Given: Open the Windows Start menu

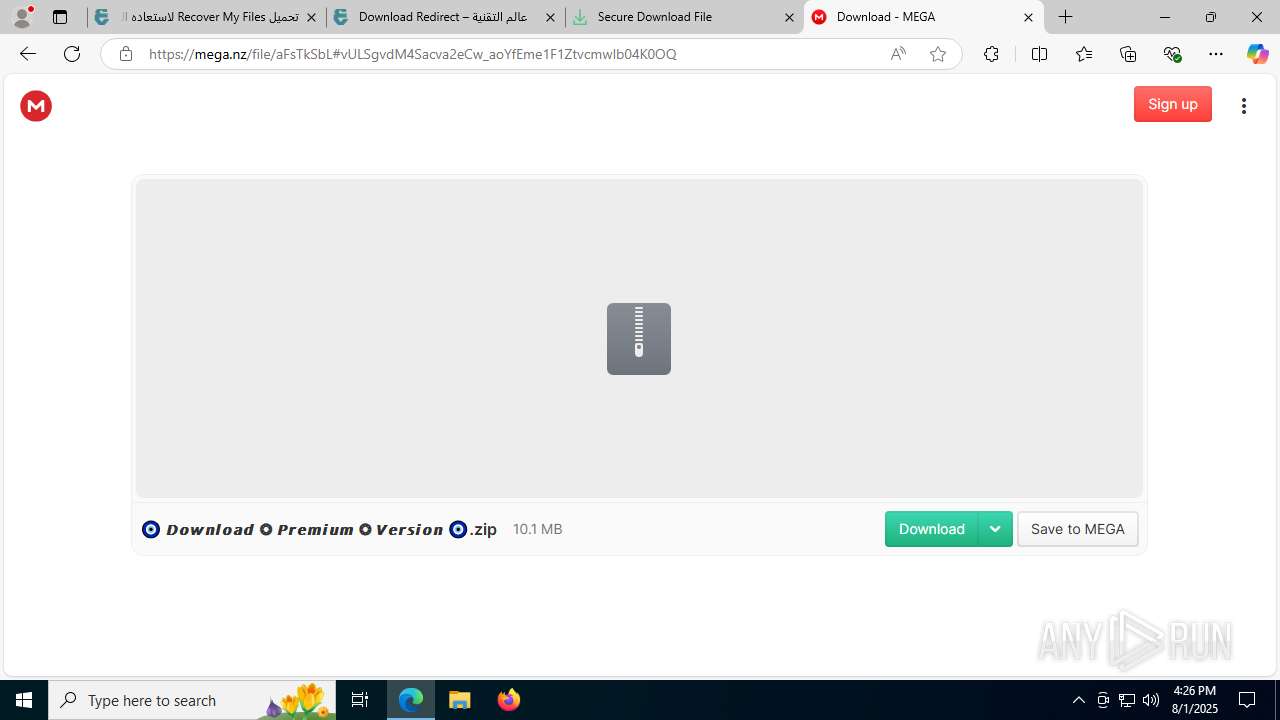Looking at the screenshot, I should pyautogui.click(x=24, y=700).
